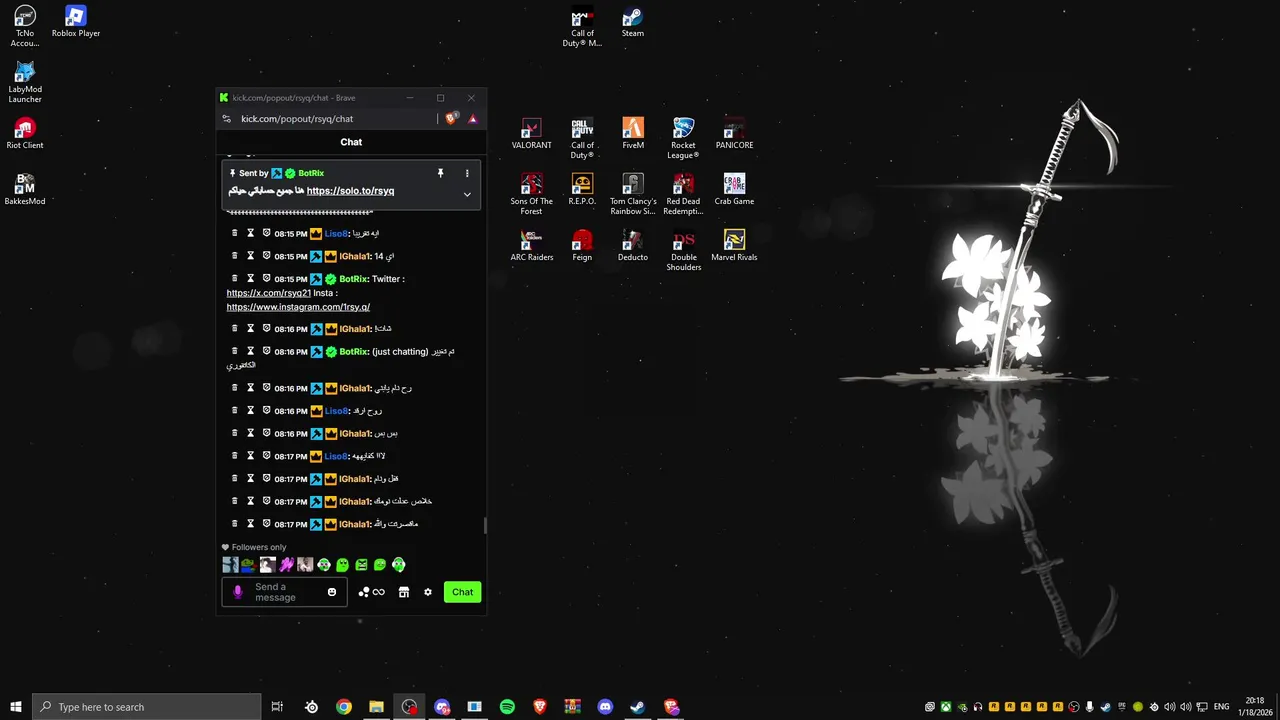Open the Windows Start button
This screenshot has height=720, width=1280.
16,707
